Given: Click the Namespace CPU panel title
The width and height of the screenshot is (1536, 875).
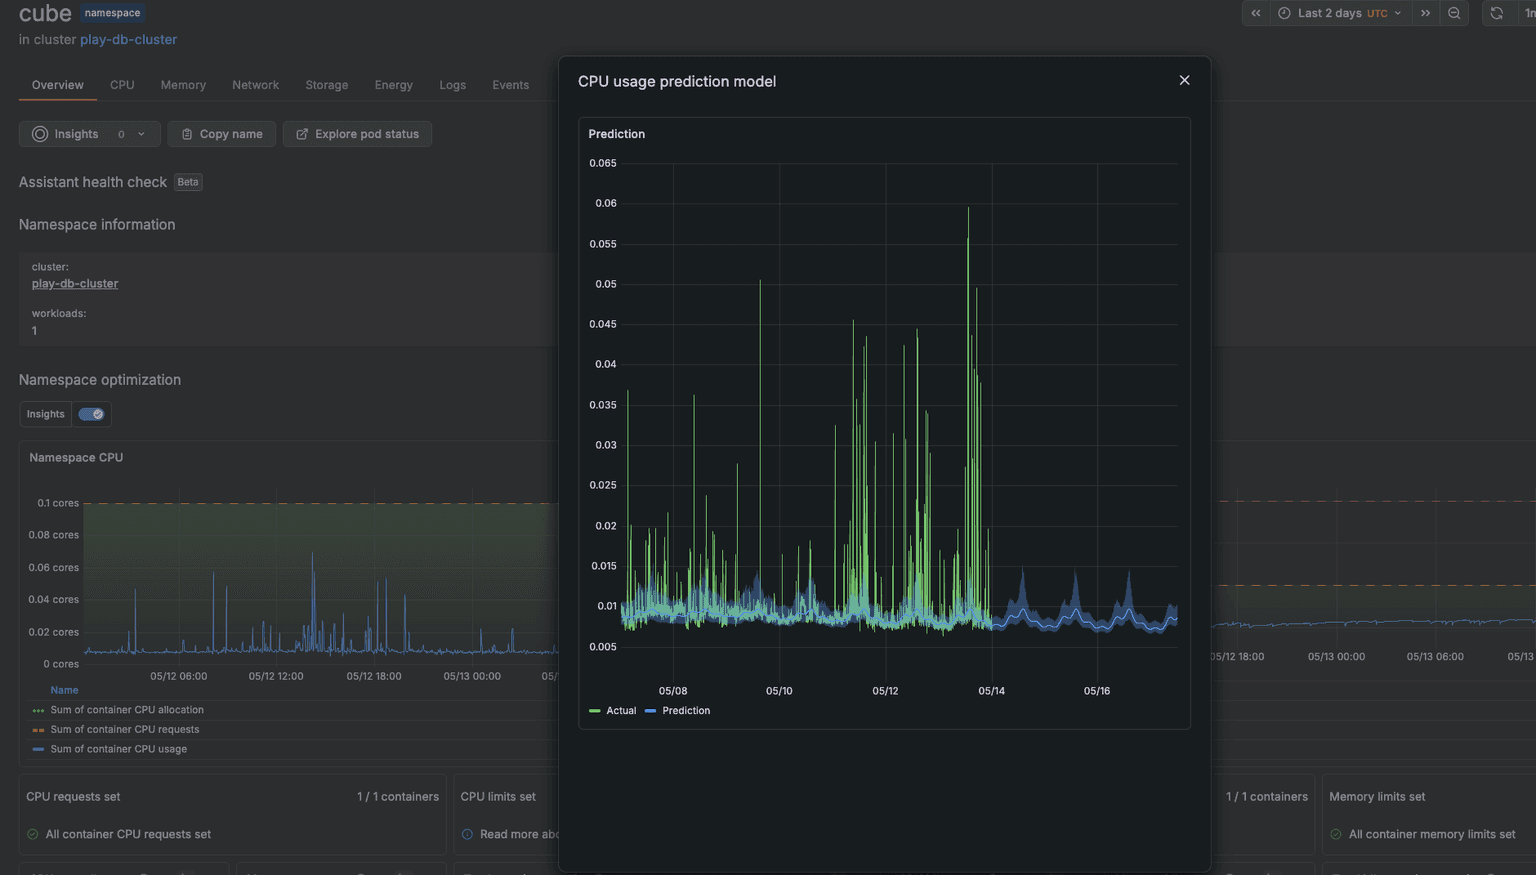Looking at the screenshot, I should click(76, 458).
